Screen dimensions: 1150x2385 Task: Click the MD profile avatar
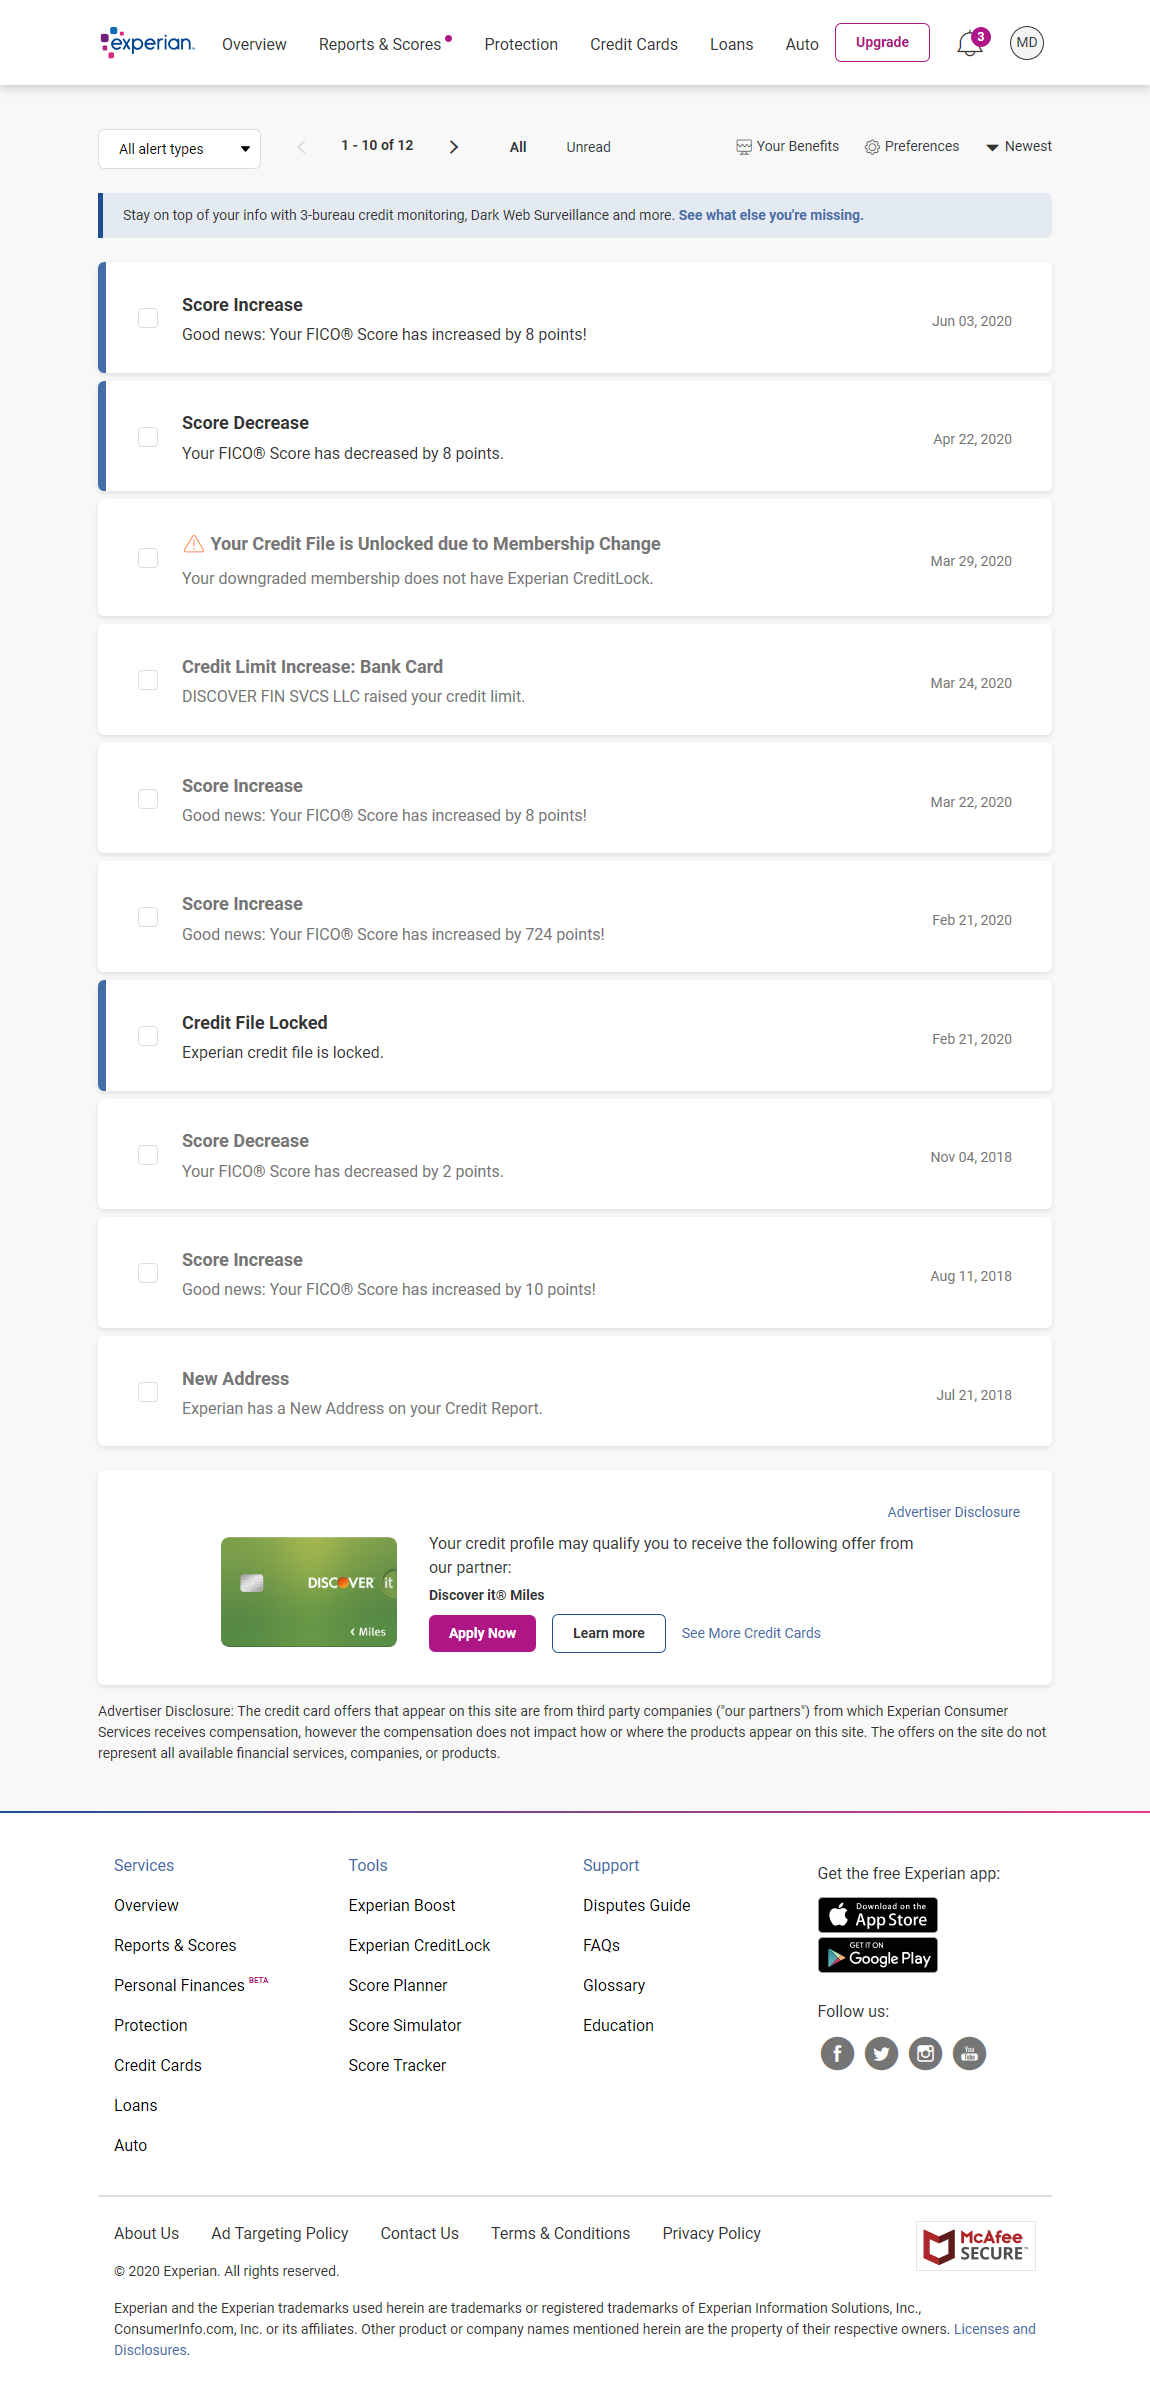click(1026, 43)
